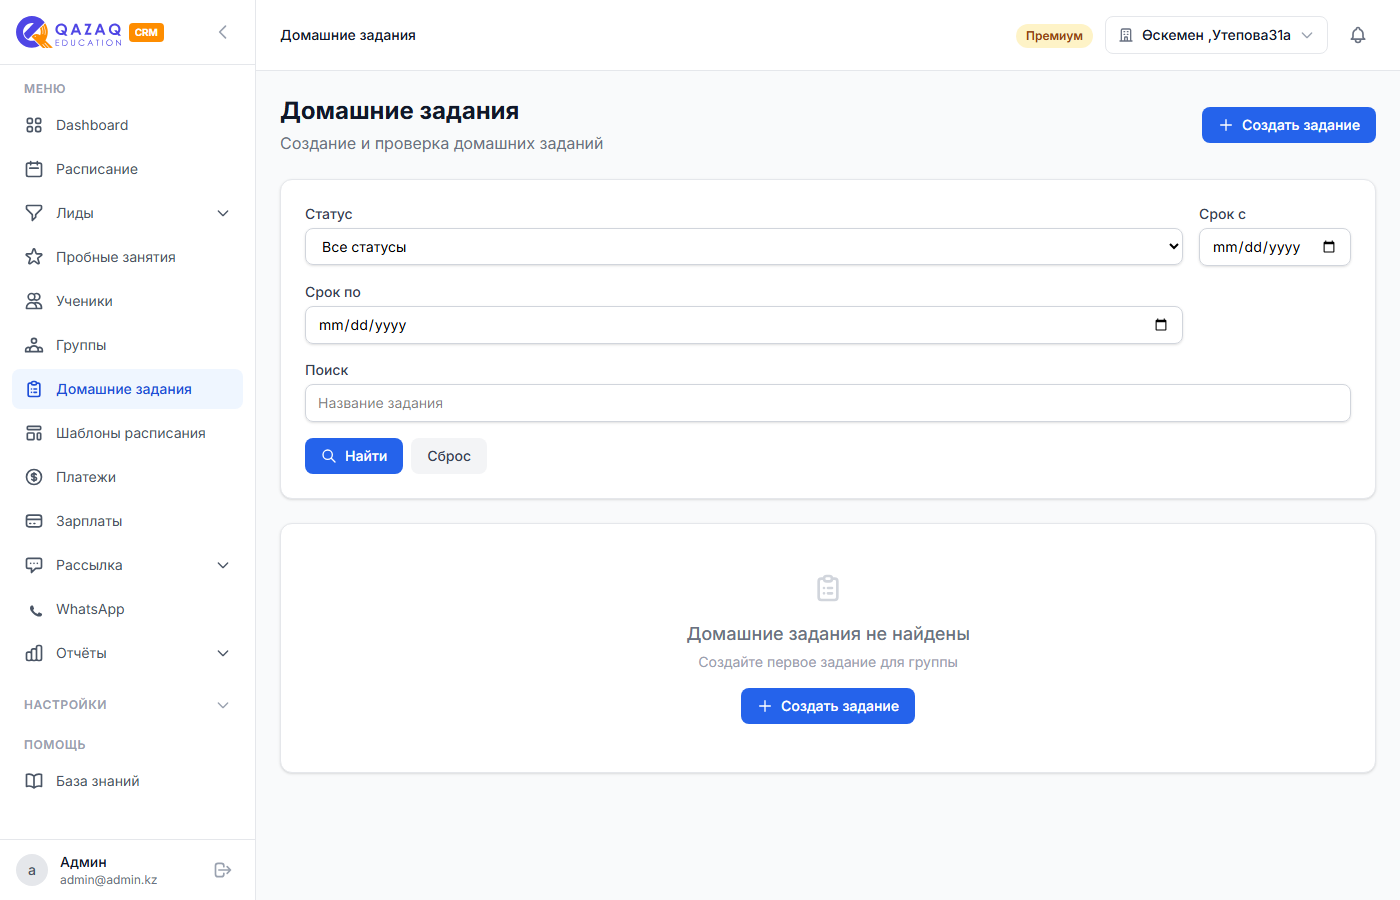Expand the Рассылка submenu chevron

[223, 565]
